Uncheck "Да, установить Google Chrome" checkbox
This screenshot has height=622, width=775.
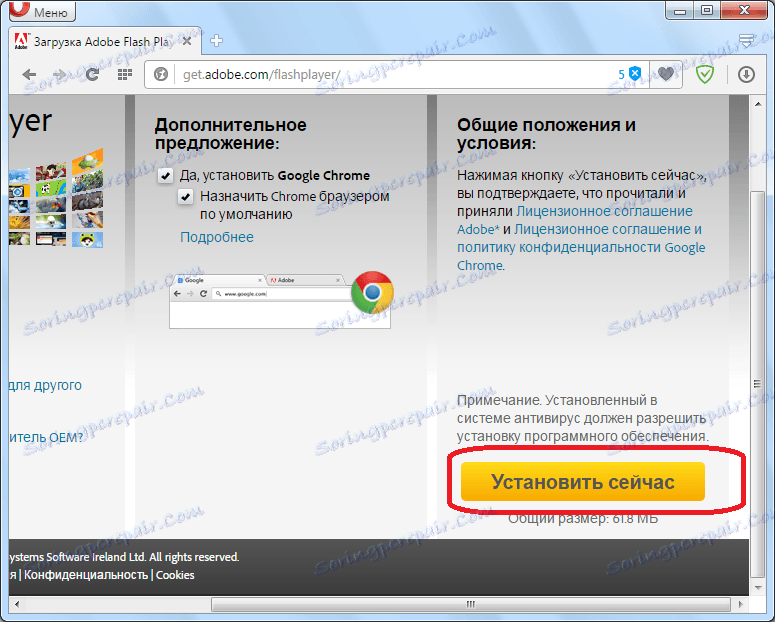[x=166, y=176]
